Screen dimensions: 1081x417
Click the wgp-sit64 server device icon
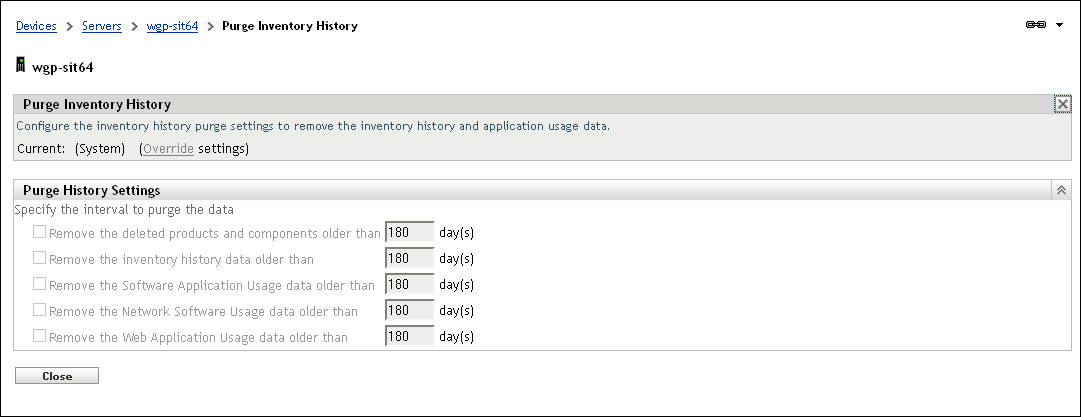pos(21,66)
